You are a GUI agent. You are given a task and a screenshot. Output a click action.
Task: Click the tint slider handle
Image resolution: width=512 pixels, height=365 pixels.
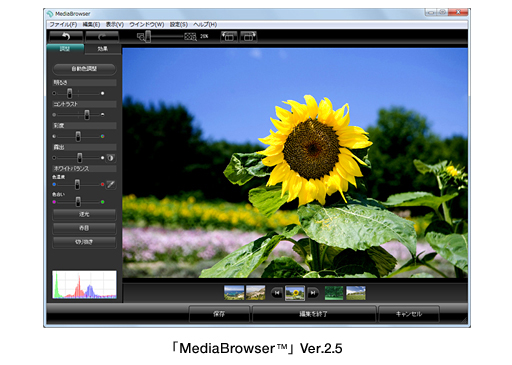tap(78, 202)
